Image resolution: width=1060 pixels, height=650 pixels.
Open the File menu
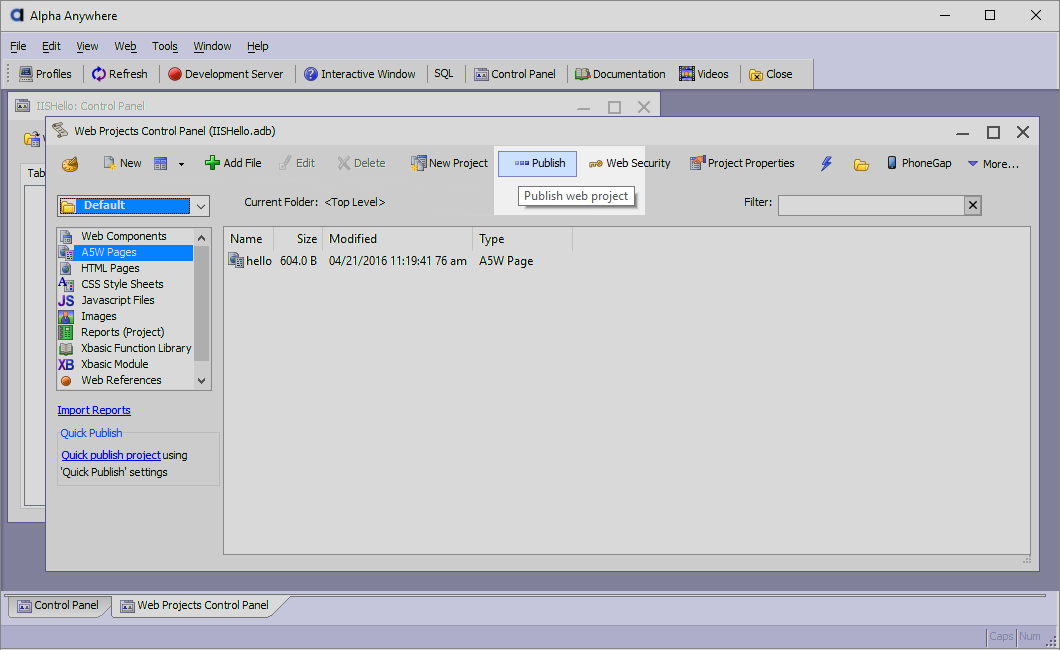tap(18, 46)
